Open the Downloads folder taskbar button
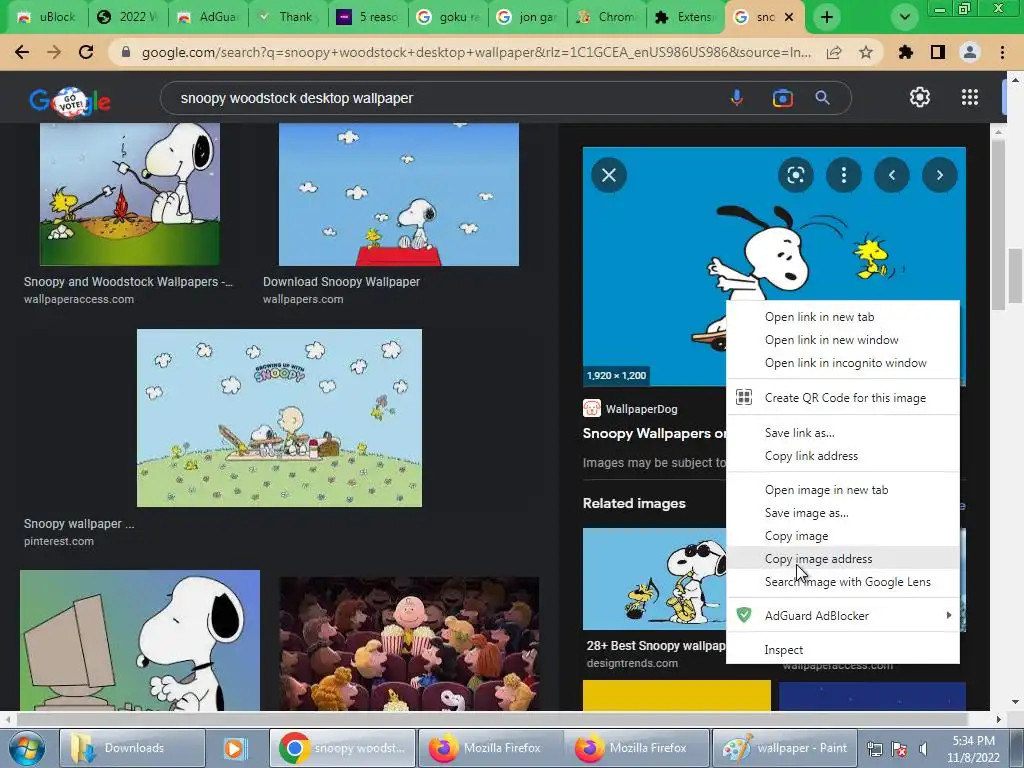This screenshot has width=1024, height=768. click(x=132, y=748)
